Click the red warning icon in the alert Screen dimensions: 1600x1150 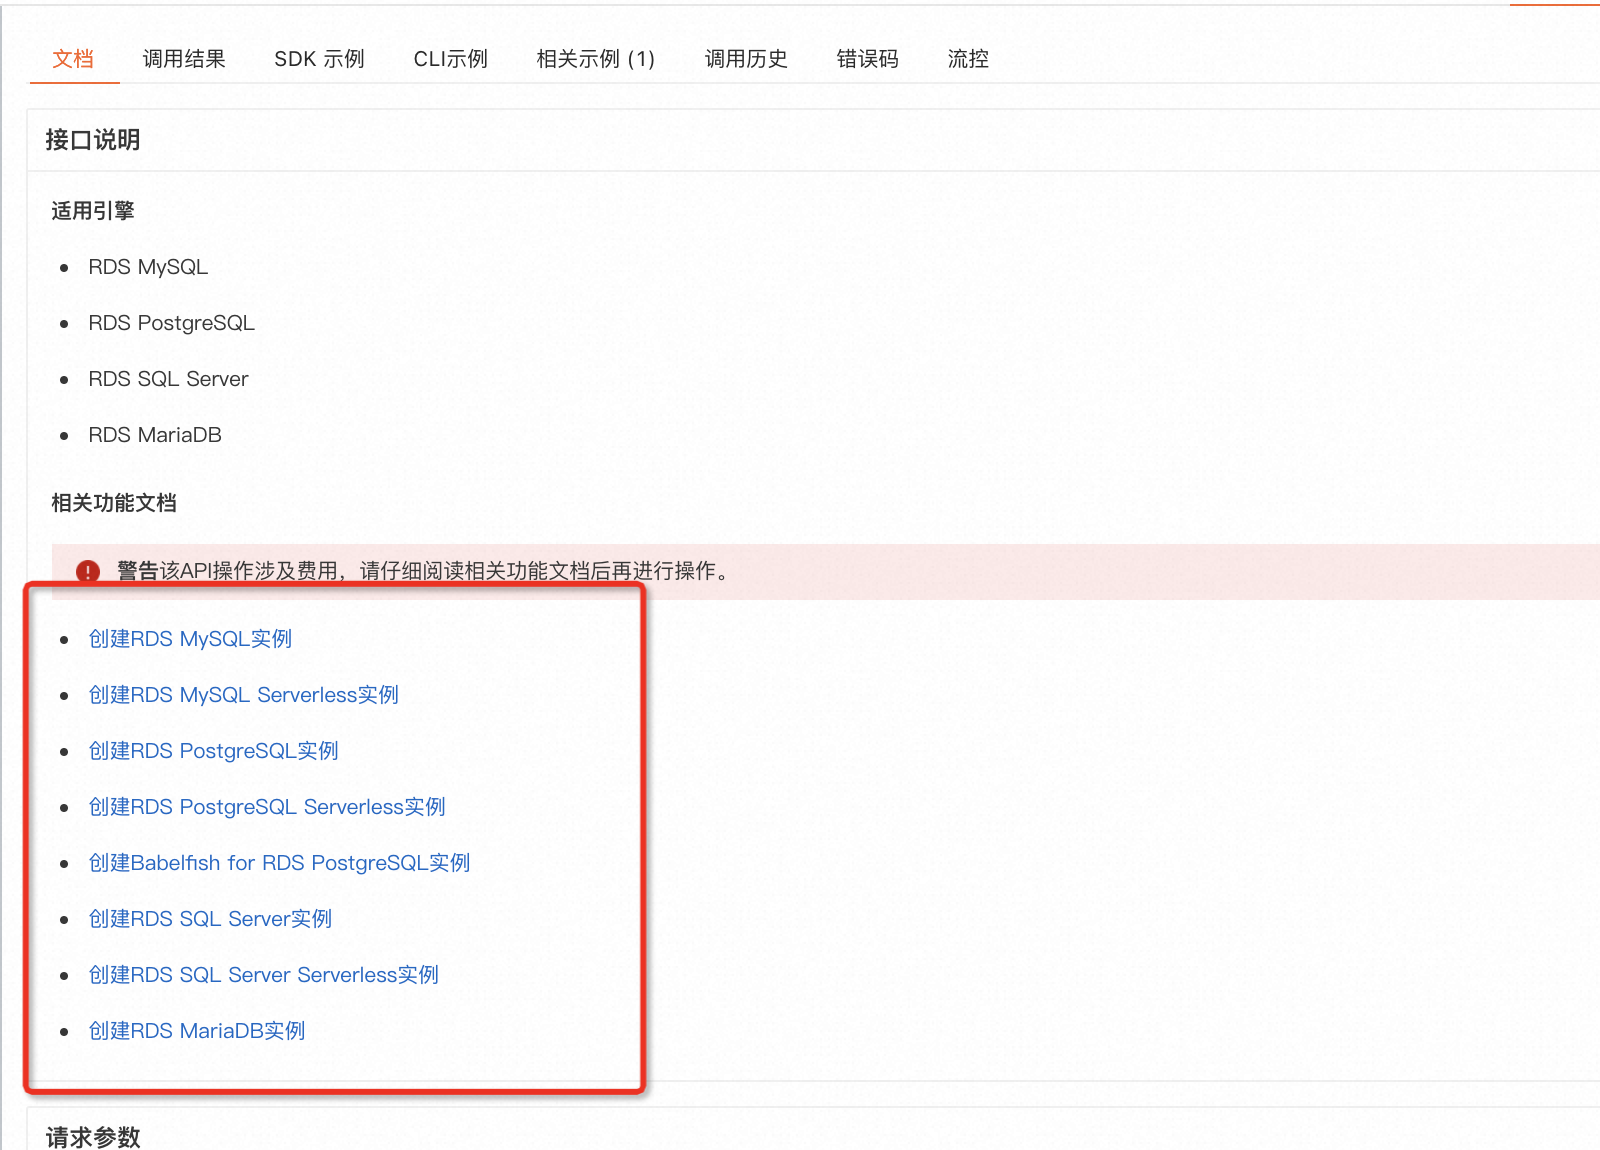tap(88, 571)
